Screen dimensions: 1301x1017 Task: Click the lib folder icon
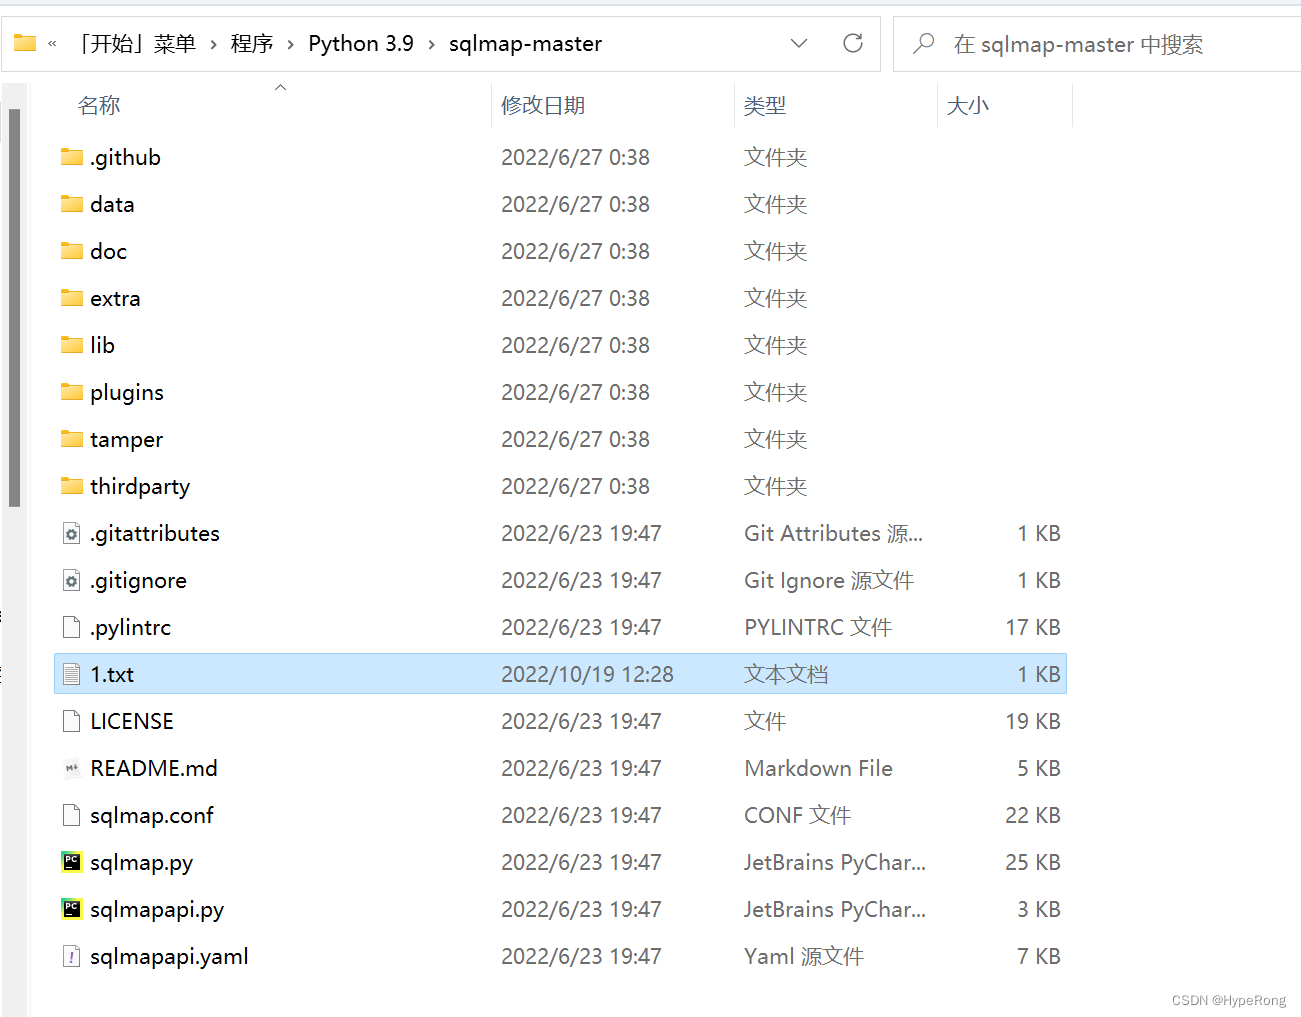72,345
